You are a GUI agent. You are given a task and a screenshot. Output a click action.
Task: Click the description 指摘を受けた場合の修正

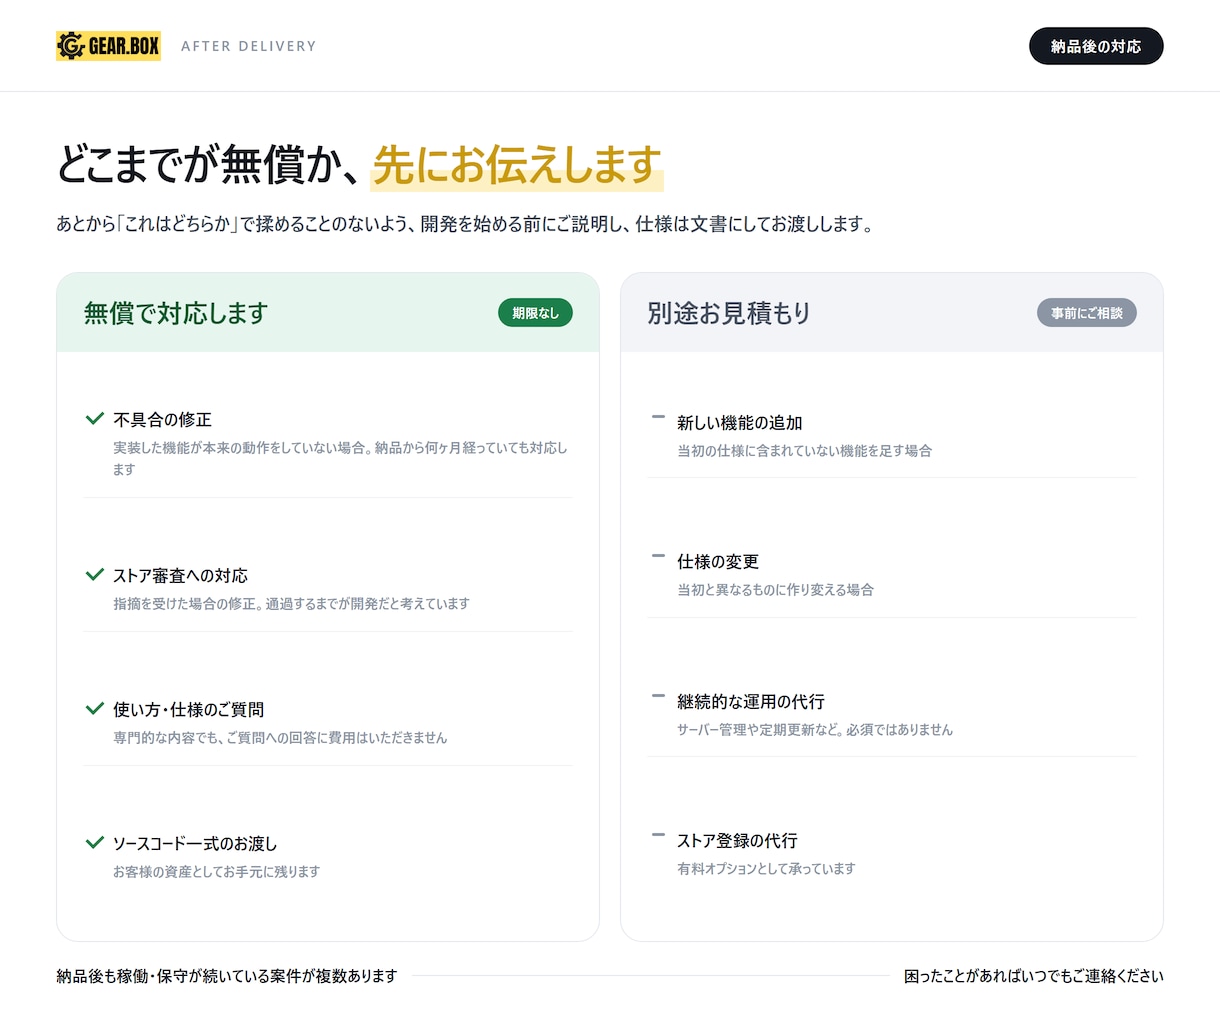(x=291, y=604)
